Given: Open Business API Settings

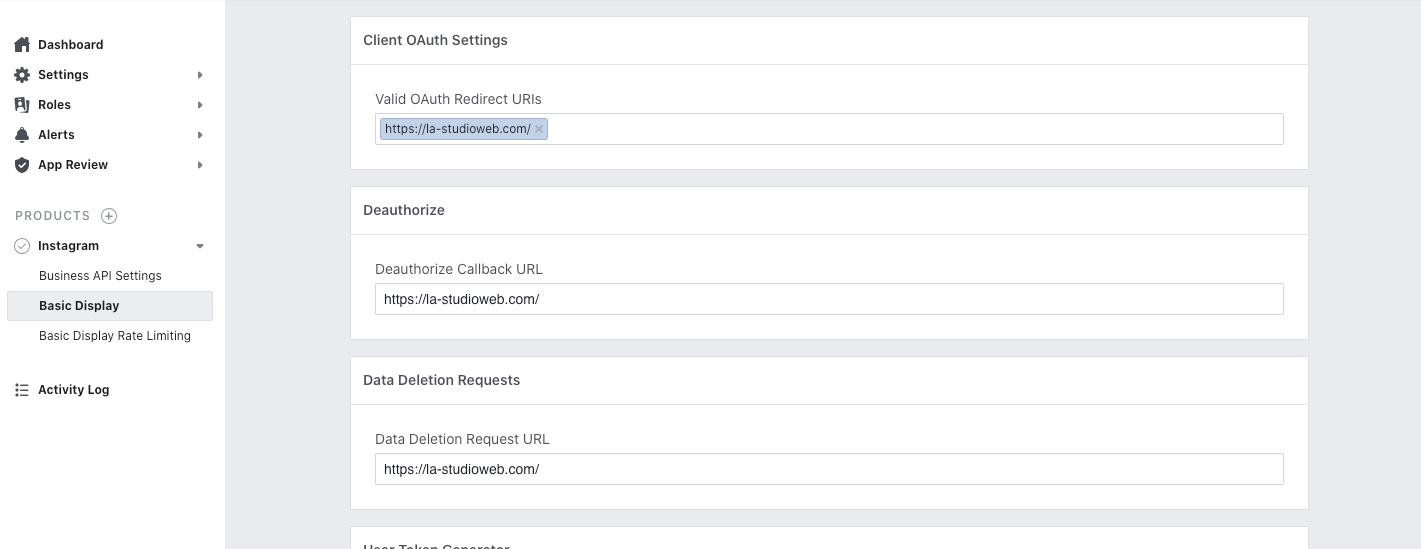Looking at the screenshot, I should [x=100, y=276].
